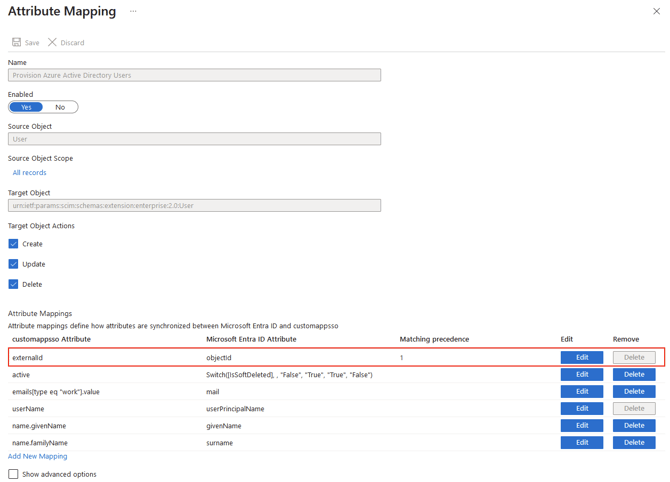Enable Show advanced options checkbox

13,474
